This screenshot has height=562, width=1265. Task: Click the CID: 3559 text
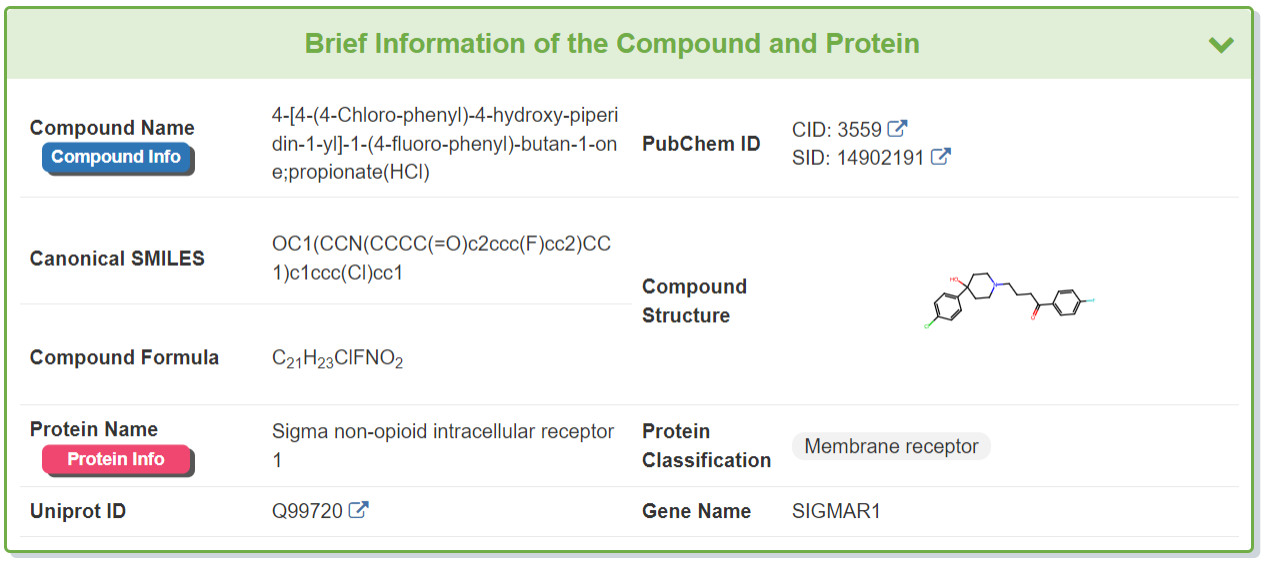pos(836,130)
